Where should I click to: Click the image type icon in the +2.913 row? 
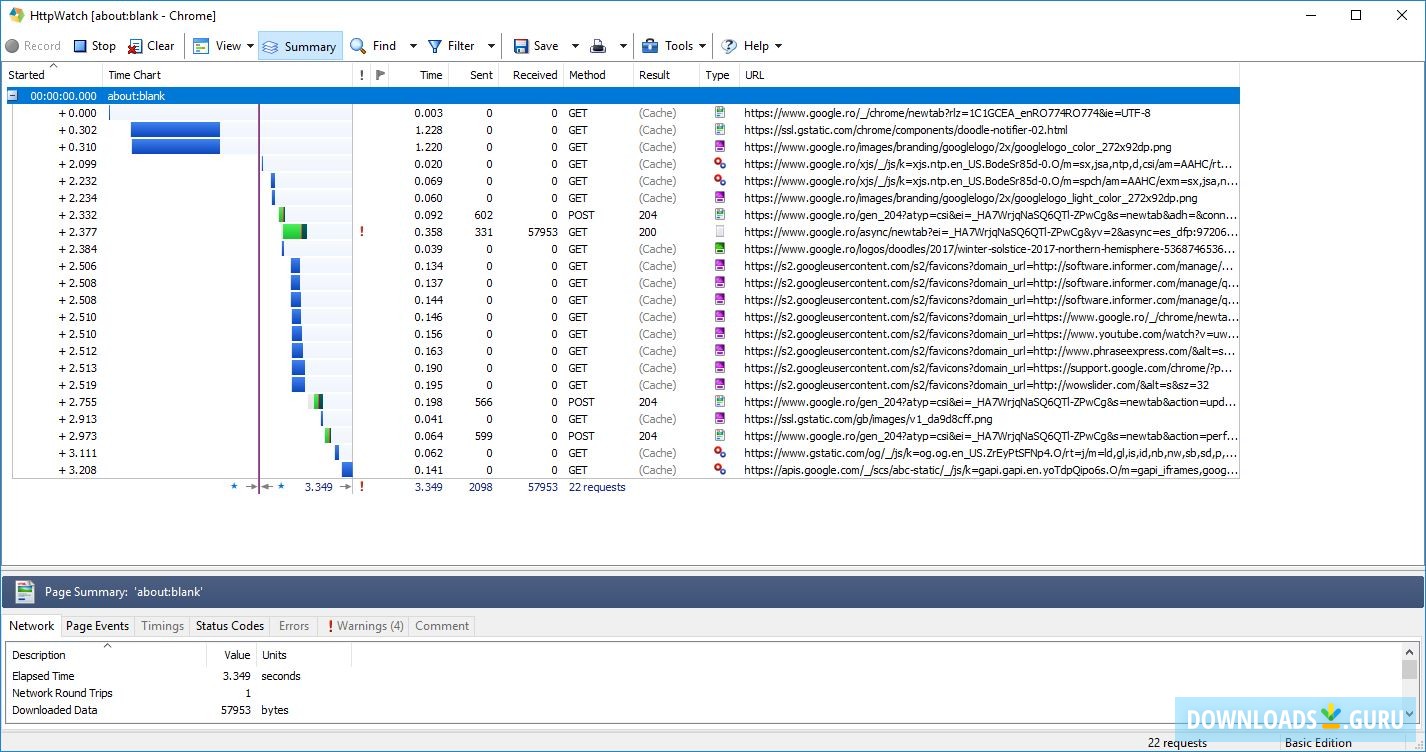click(719, 419)
